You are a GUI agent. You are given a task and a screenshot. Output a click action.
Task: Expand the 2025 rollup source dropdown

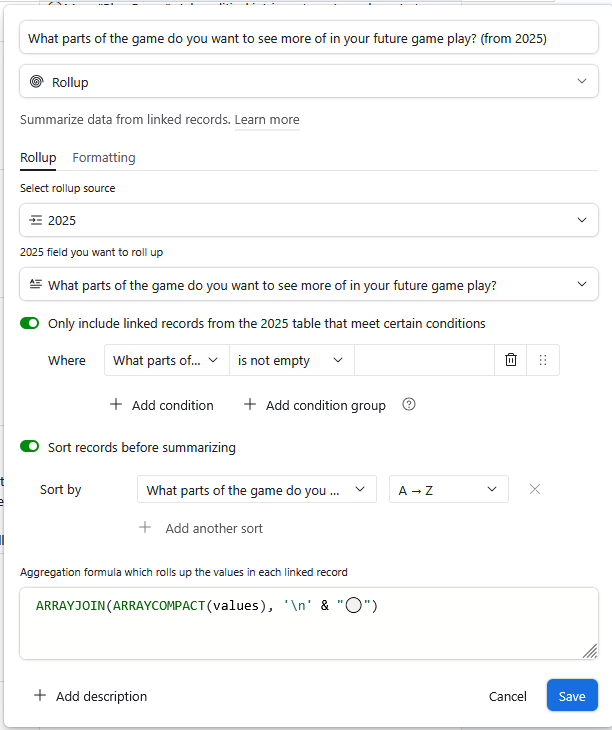click(309, 220)
